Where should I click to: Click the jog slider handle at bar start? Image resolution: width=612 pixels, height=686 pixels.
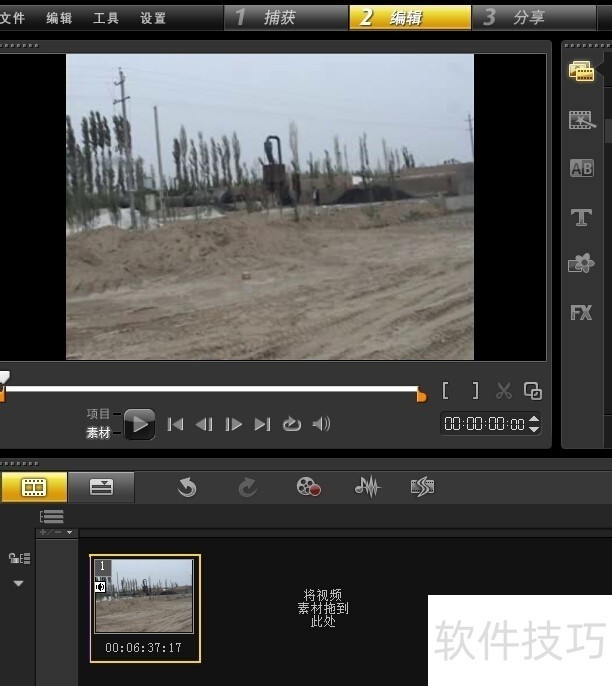click(x=4, y=377)
